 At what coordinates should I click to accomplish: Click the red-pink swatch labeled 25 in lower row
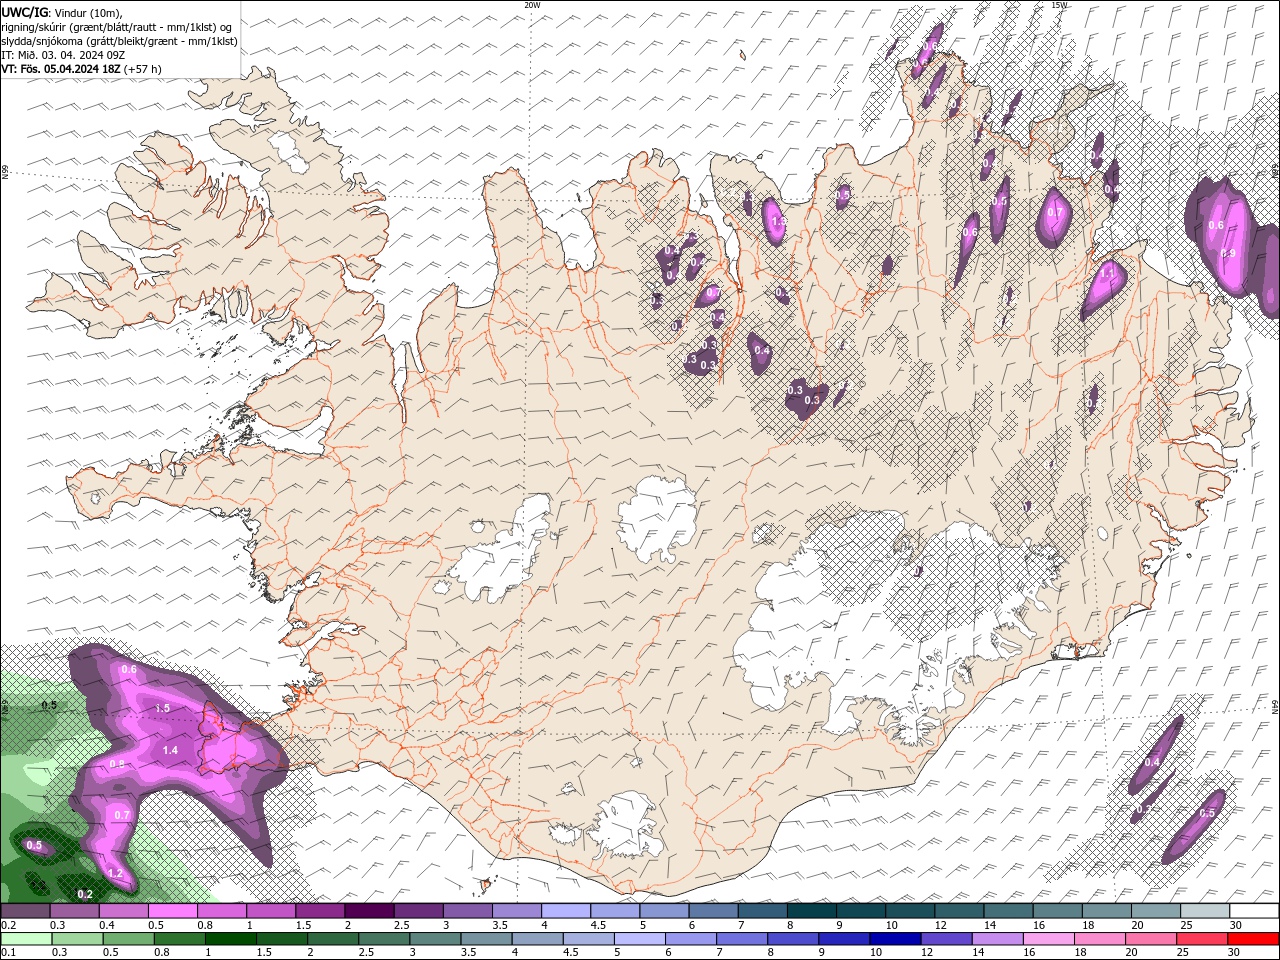click(x=1203, y=939)
